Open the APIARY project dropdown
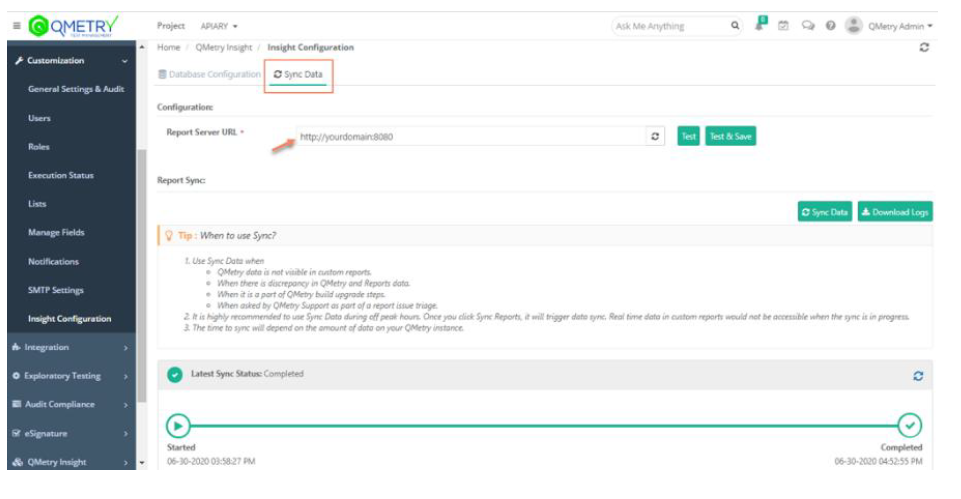Image resolution: width=961 pixels, height=499 pixels. click(x=219, y=26)
